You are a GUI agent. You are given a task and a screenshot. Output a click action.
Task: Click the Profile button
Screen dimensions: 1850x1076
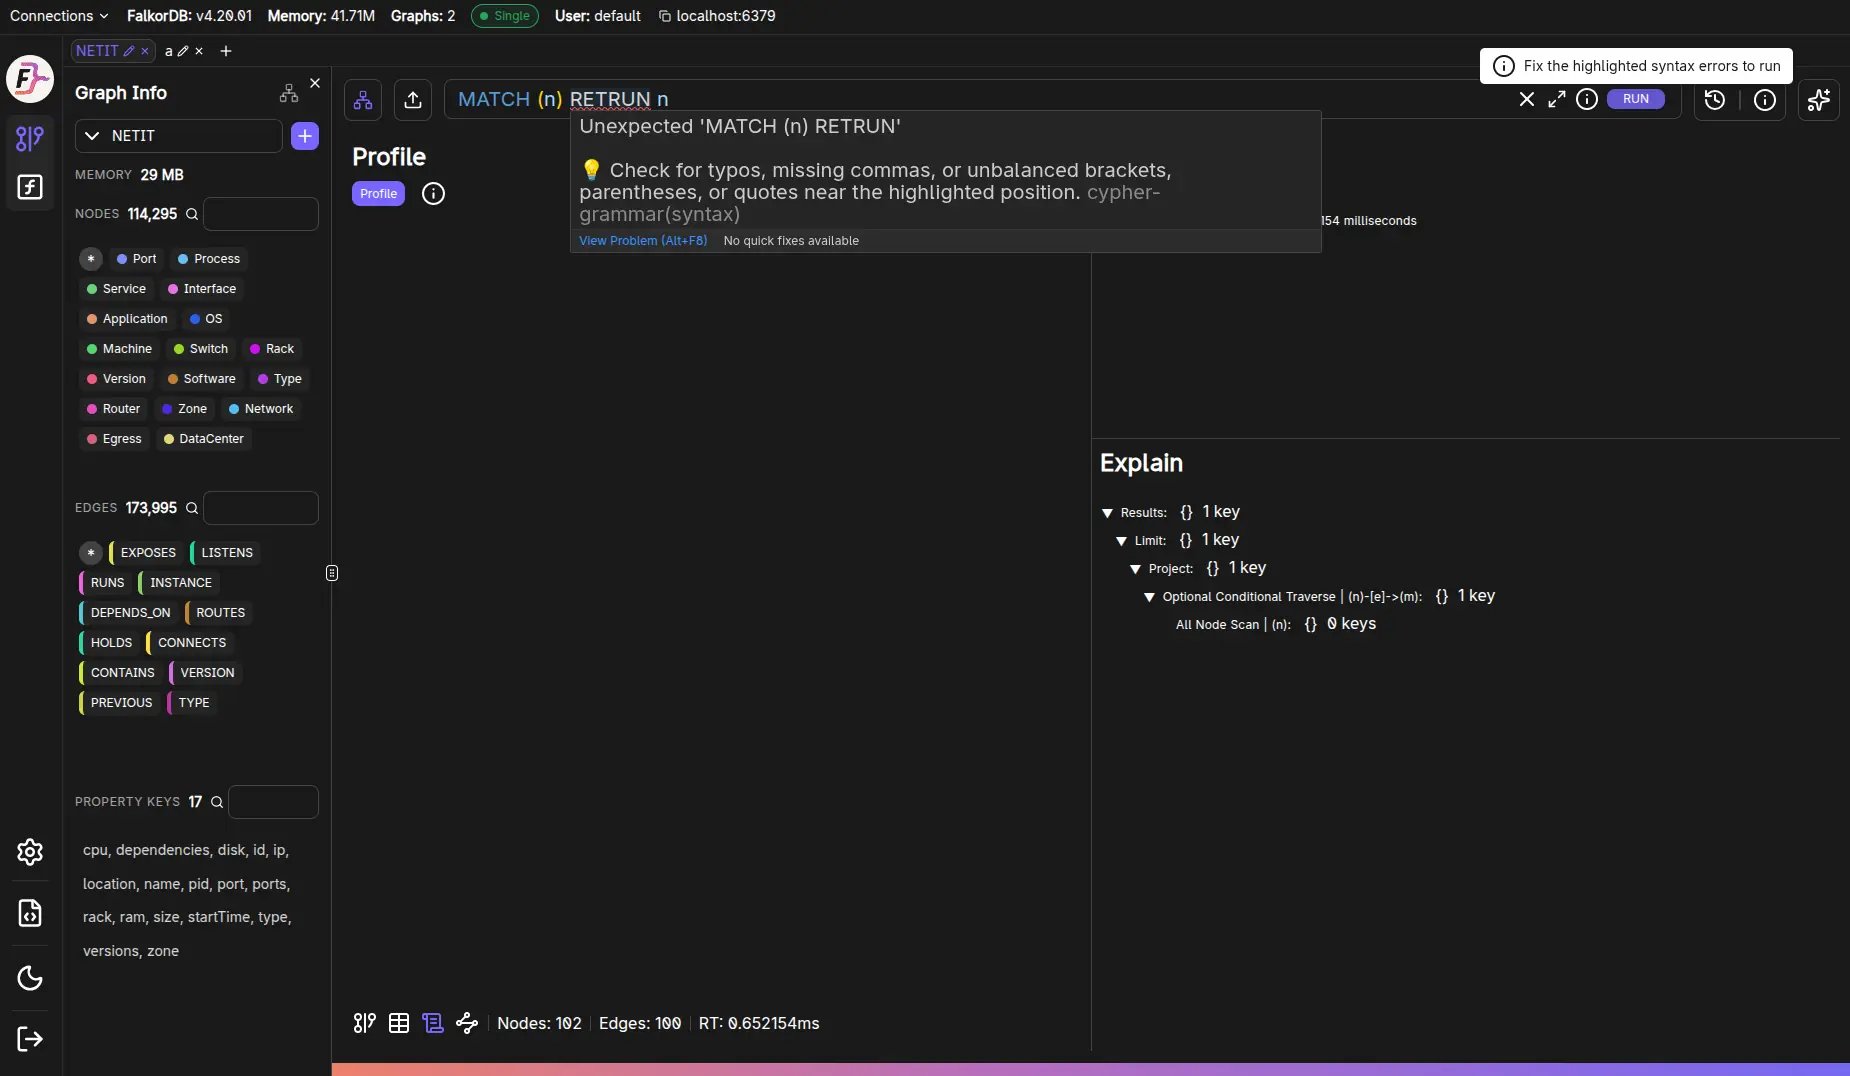pos(378,194)
